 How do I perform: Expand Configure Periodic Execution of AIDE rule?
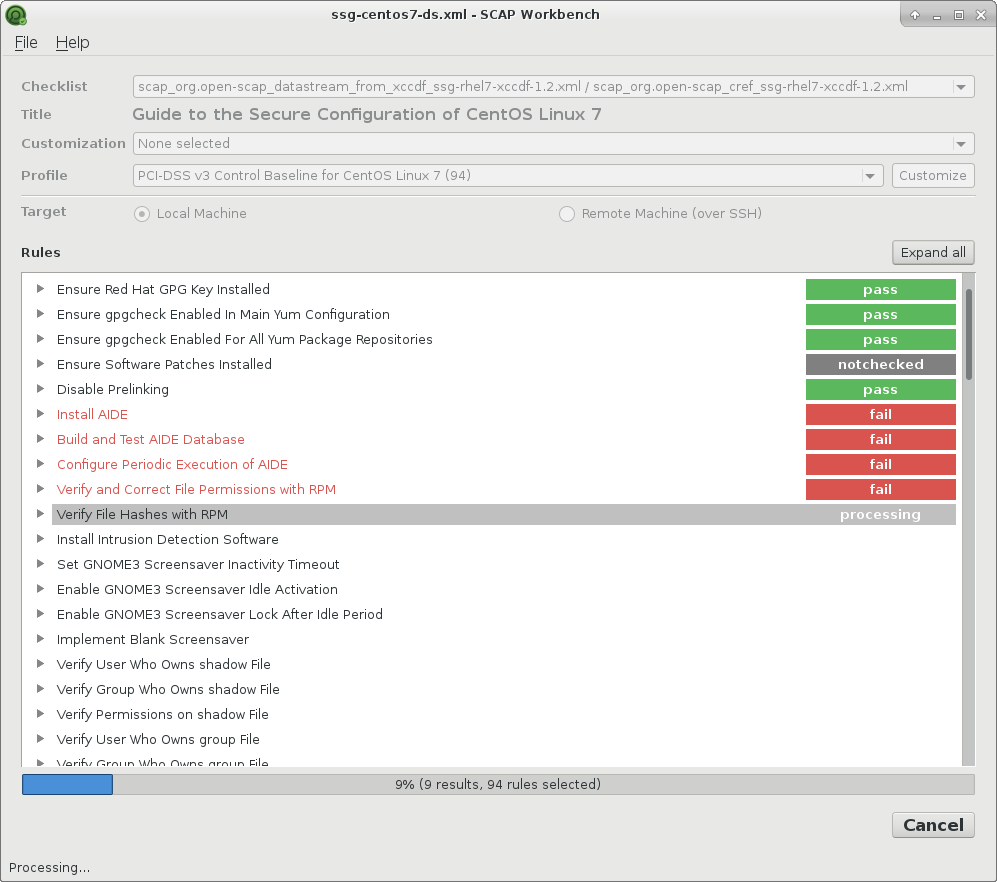coord(41,464)
